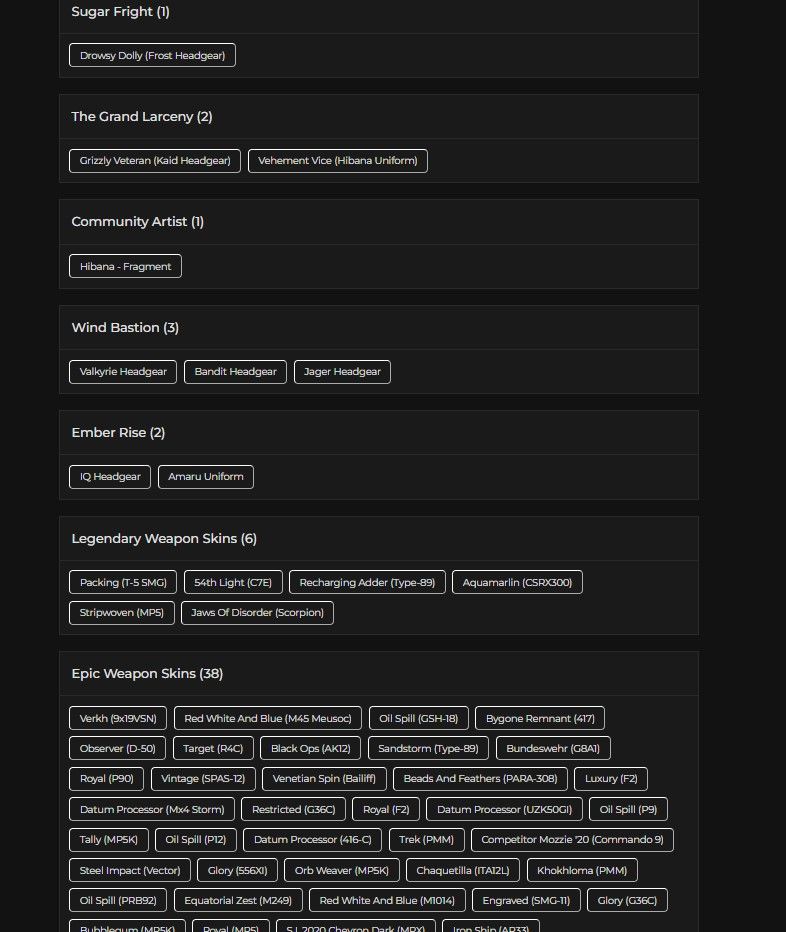Screen dimensions: 786x932
Task: Select the Jaws Of Disorder (Scorpion) tag
Action: point(257,613)
